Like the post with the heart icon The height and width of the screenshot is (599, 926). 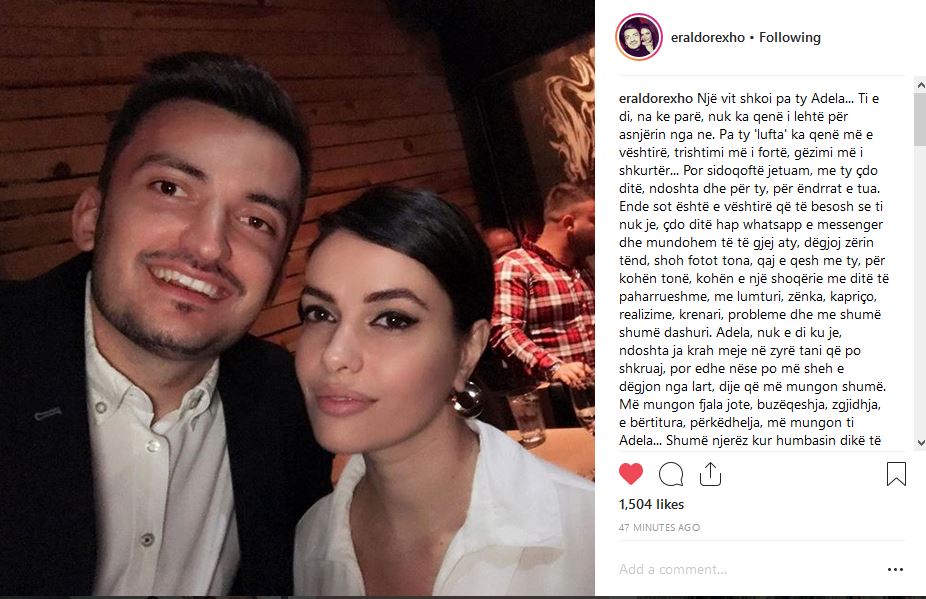[x=631, y=474]
